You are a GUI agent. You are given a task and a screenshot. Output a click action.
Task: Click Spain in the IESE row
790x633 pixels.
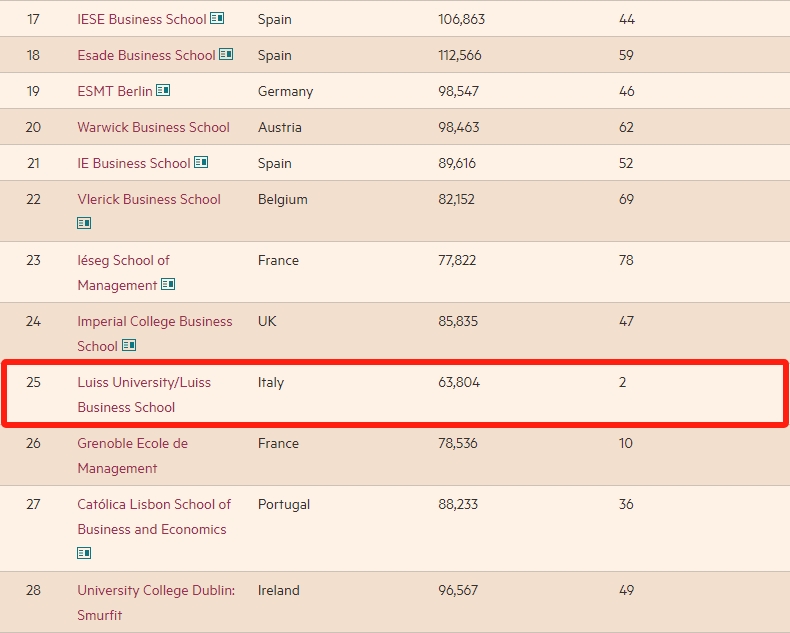point(275,19)
